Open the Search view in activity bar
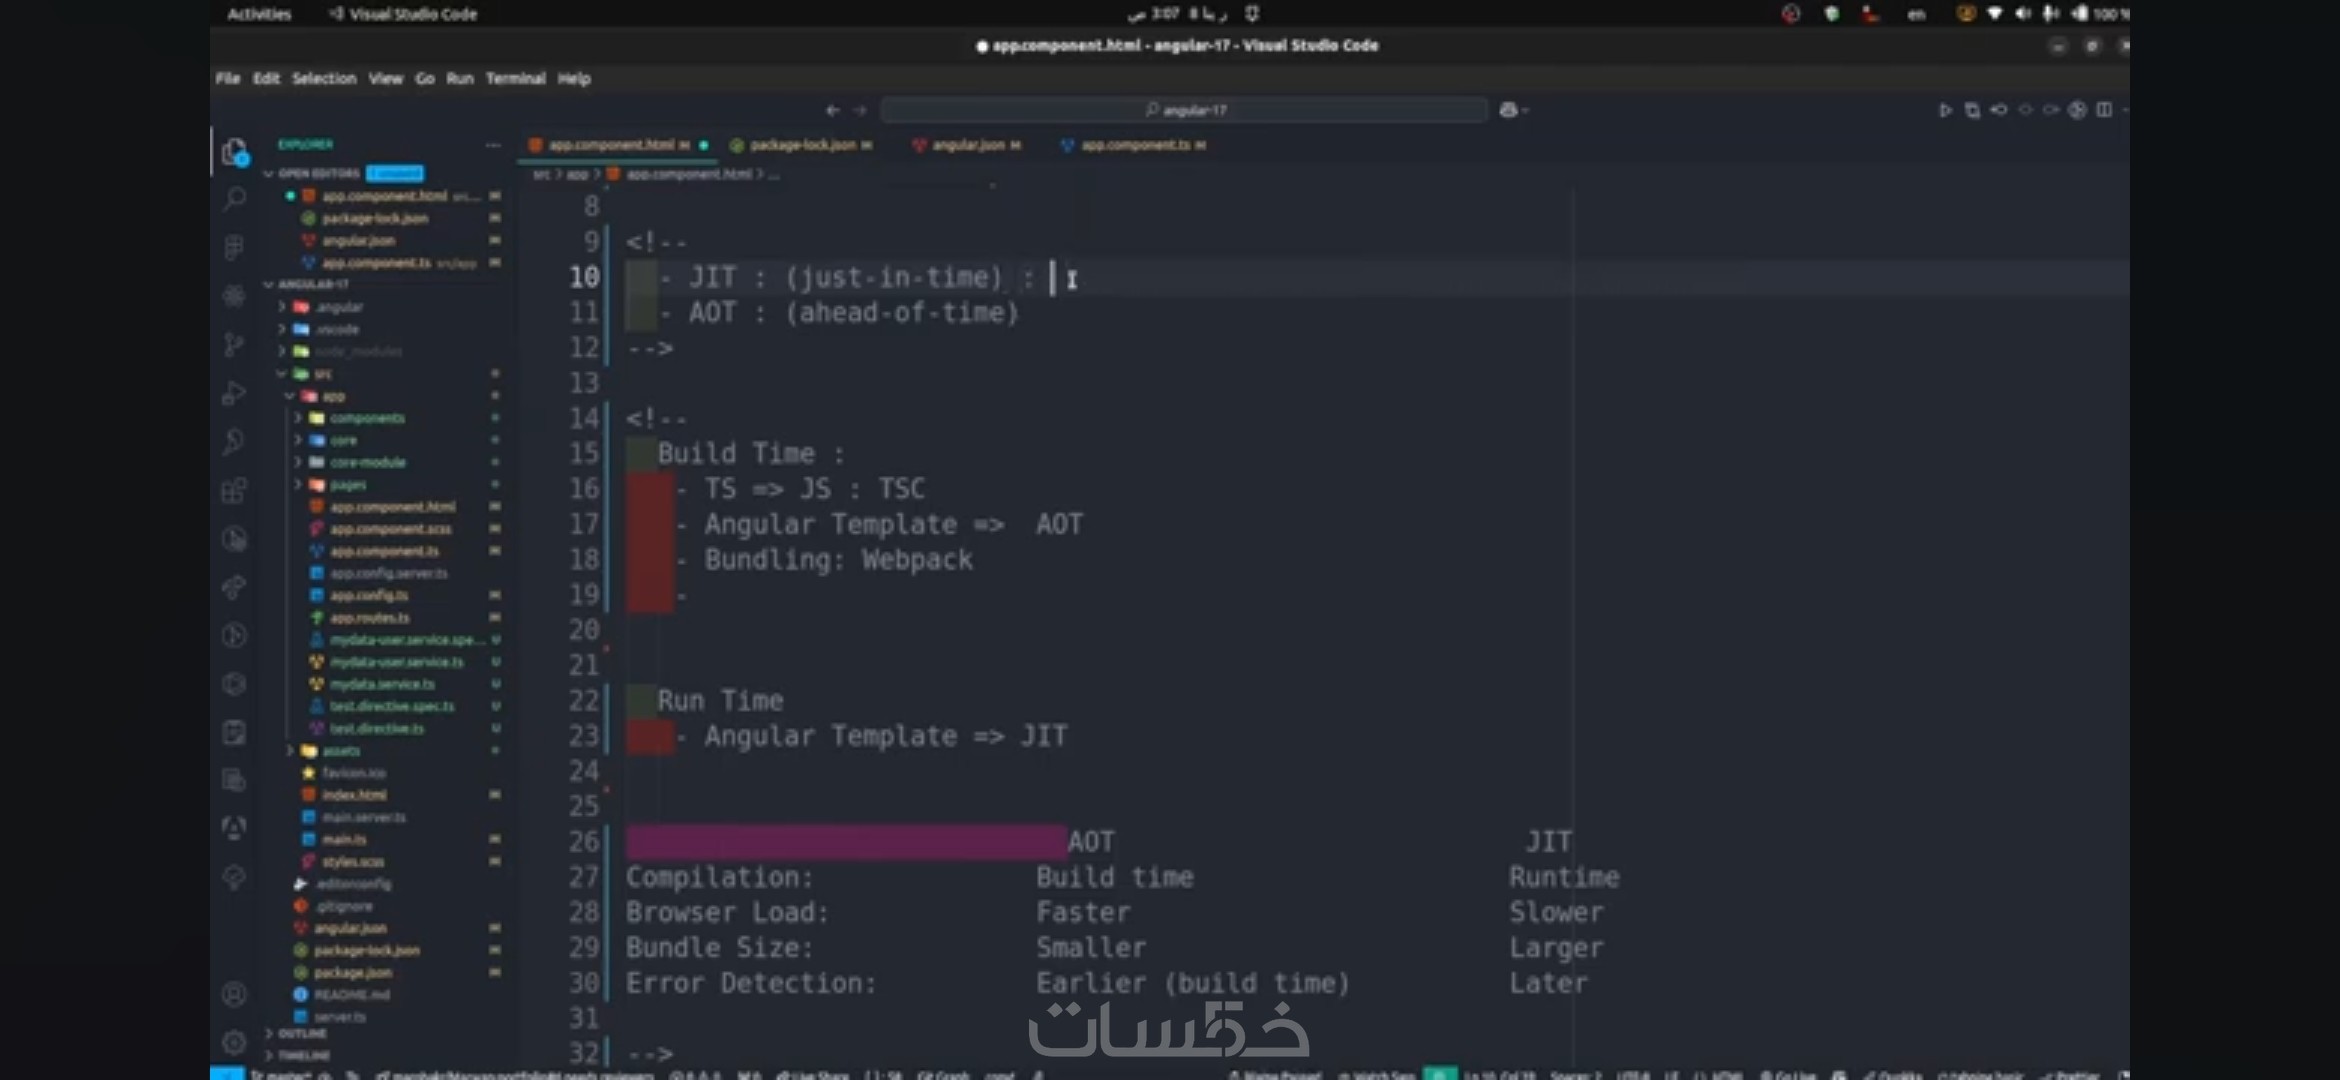Viewport: 2340px width, 1080px height. (x=234, y=199)
